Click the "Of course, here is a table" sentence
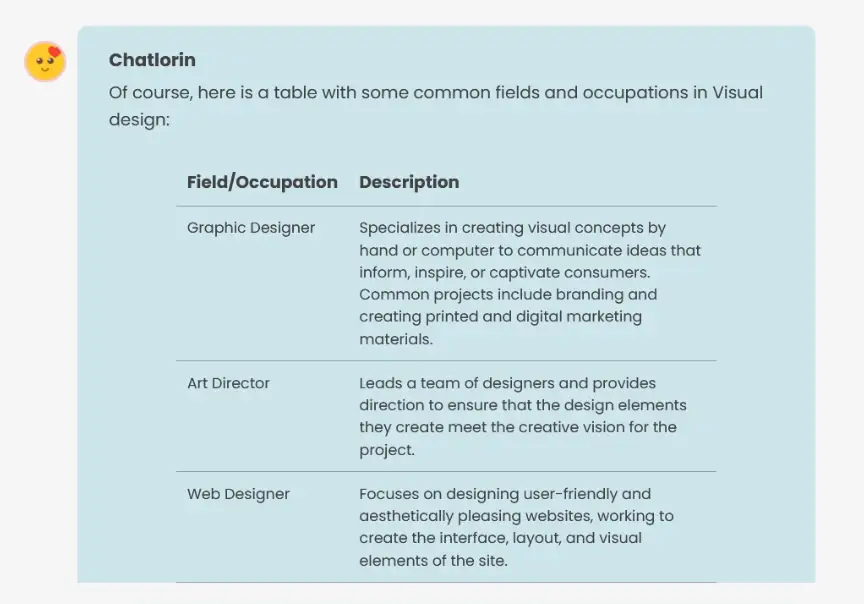This screenshot has width=864, height=604. (435, 93)
